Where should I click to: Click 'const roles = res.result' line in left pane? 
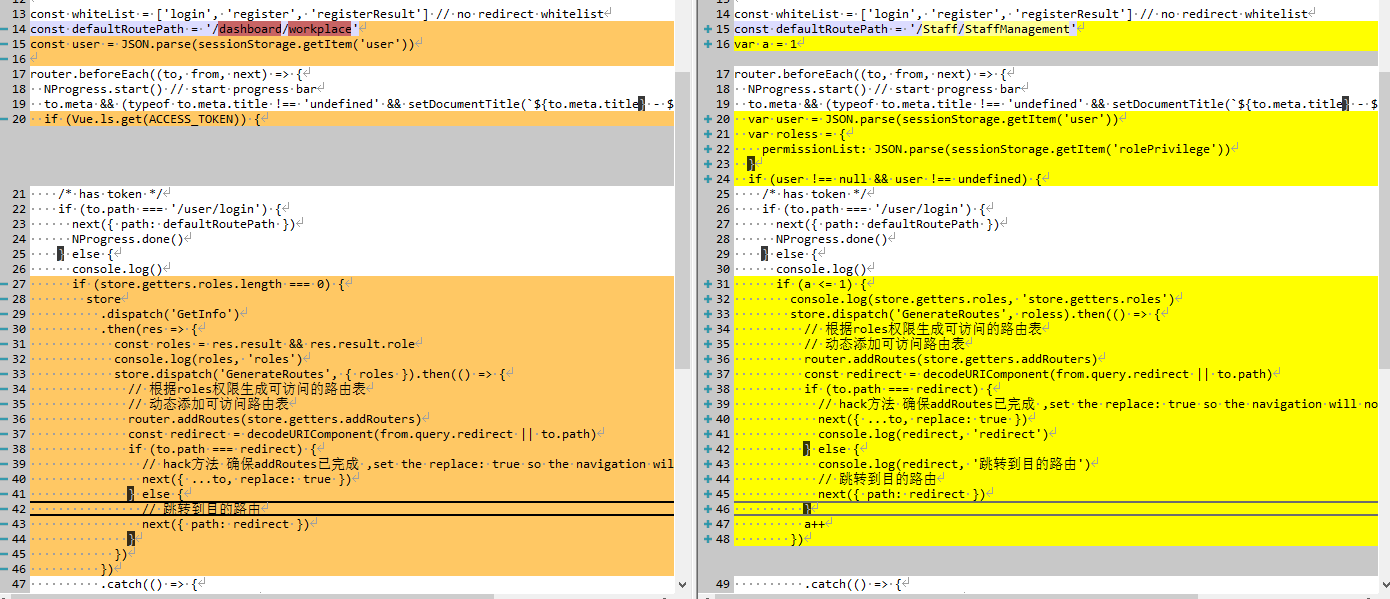[x=264, y=344]
